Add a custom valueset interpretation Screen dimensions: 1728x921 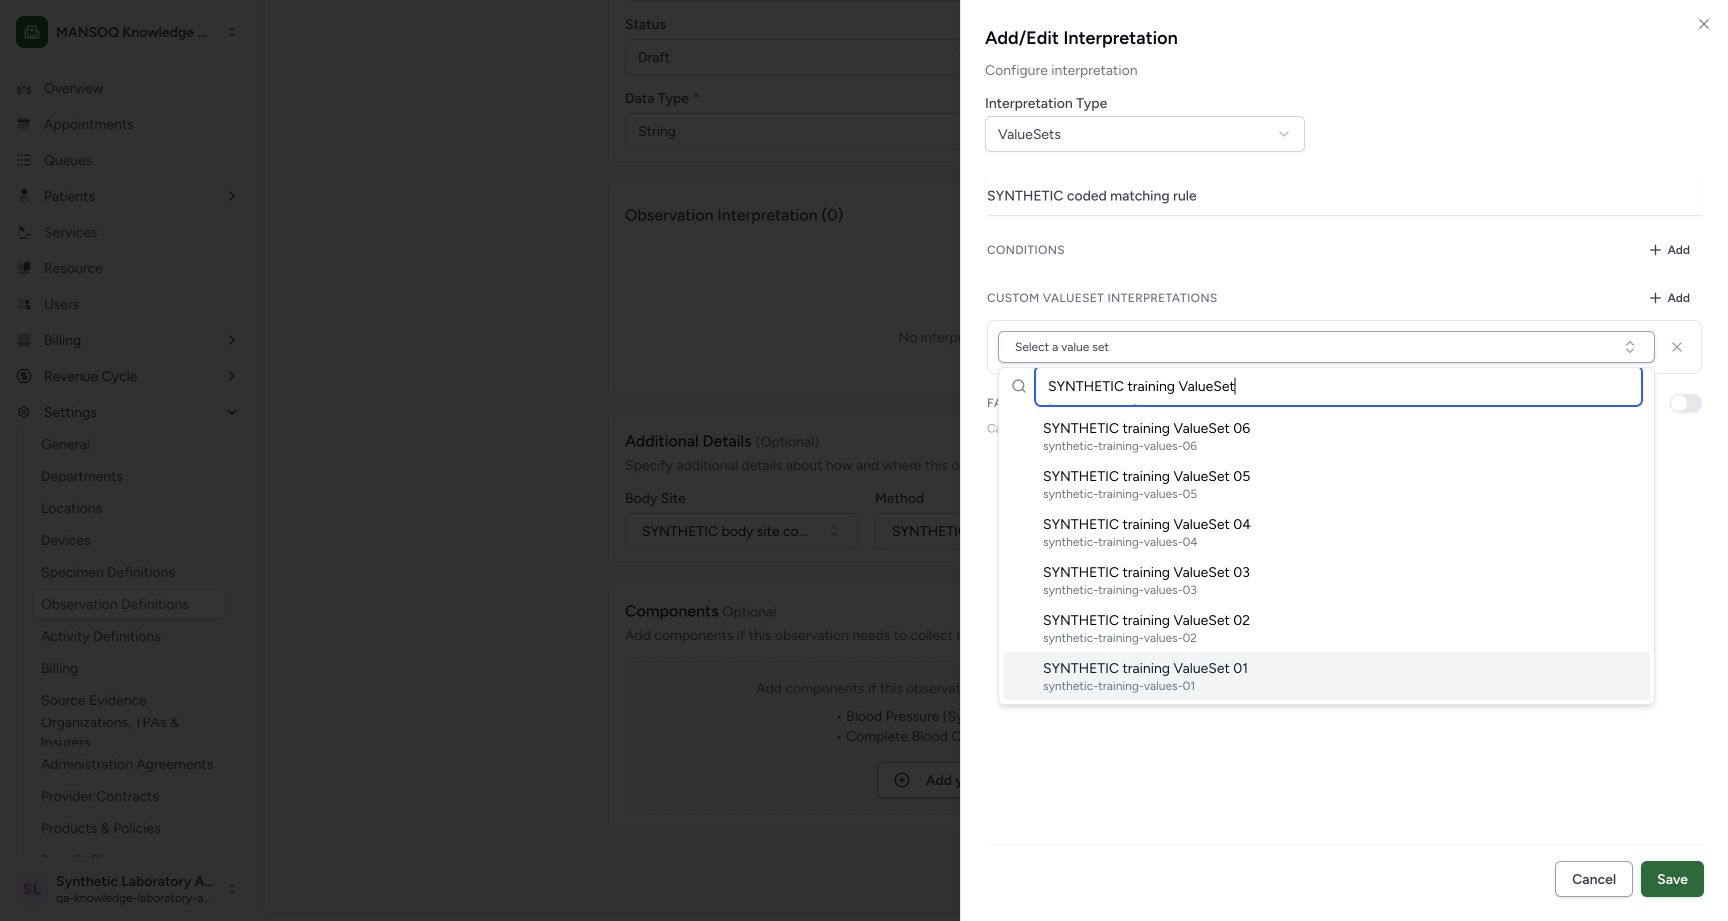(1669, 298)
